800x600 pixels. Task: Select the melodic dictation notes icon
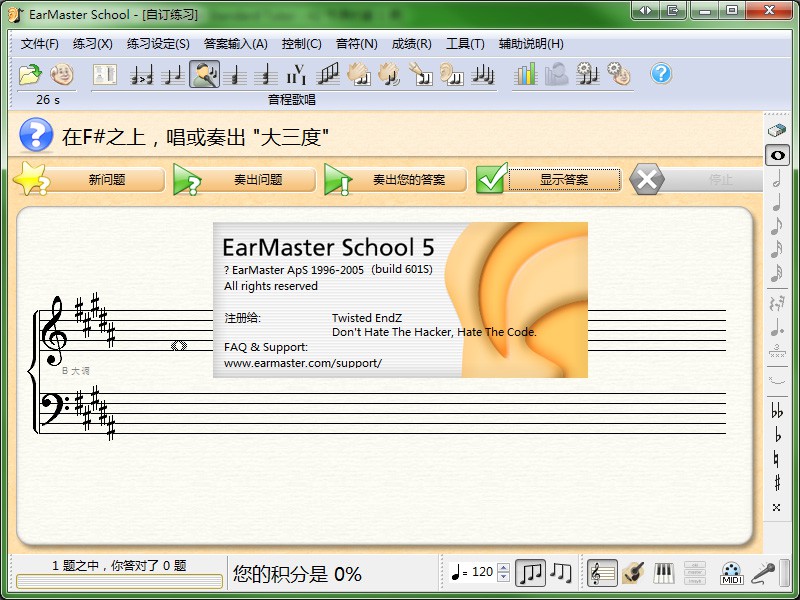click(x=483, y=75)
